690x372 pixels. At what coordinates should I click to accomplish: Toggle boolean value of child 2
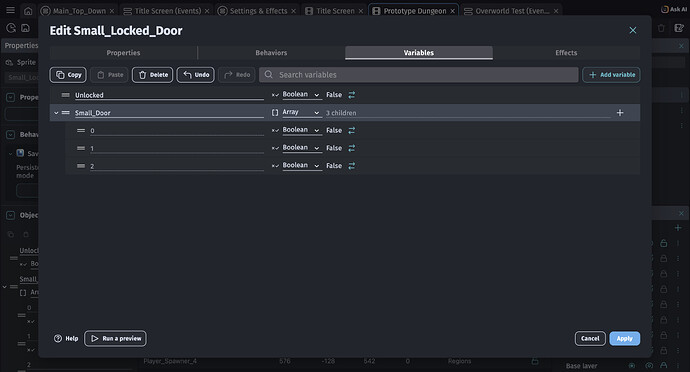(352, 166)
